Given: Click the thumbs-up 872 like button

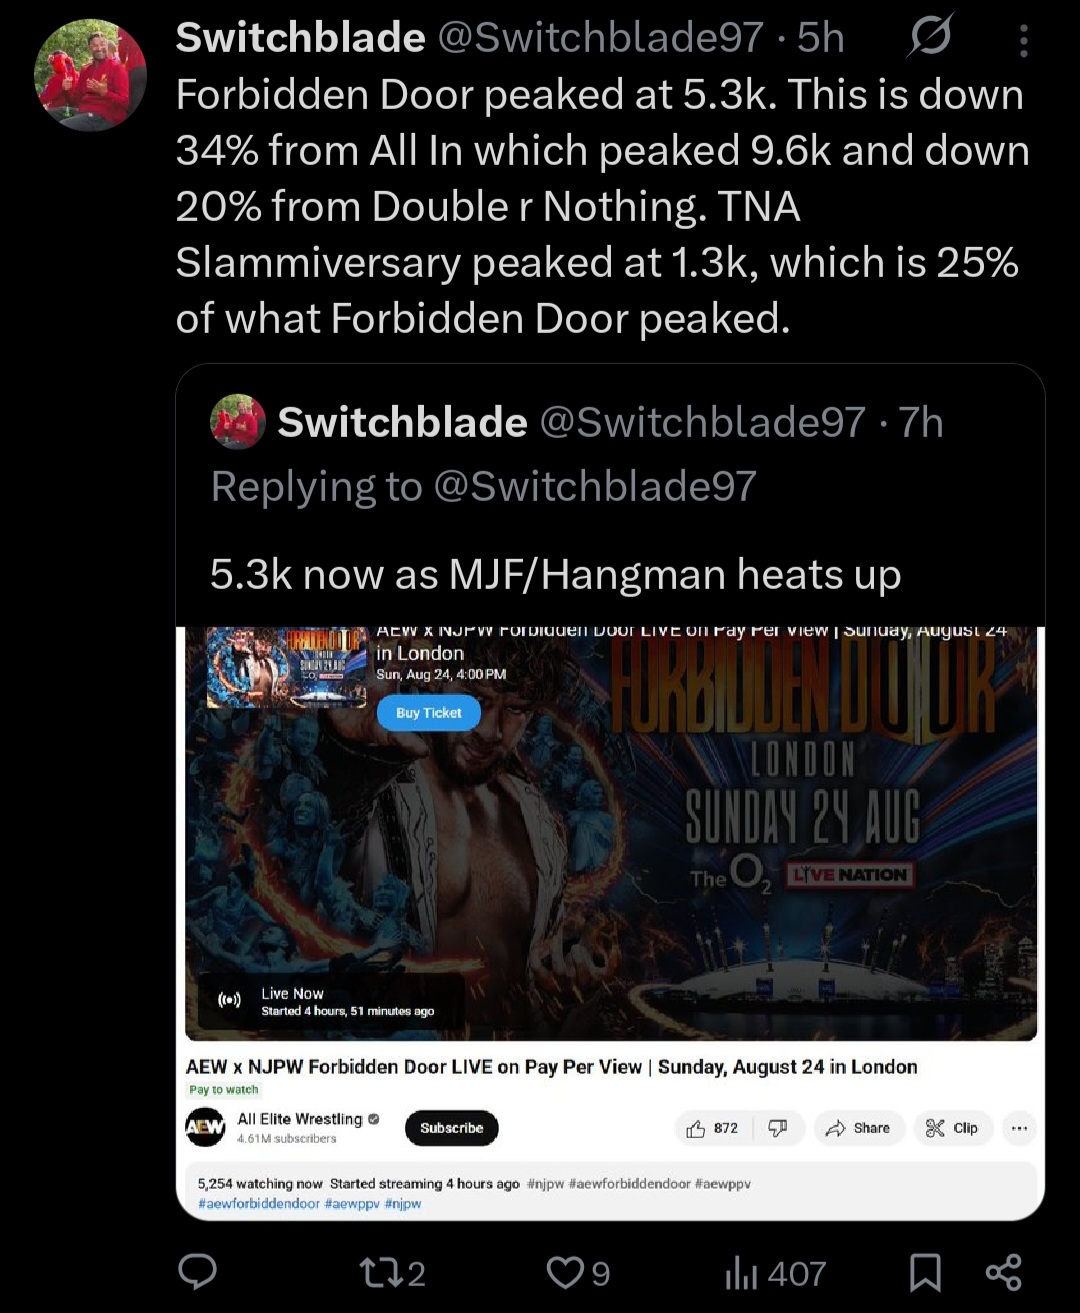Looking at the screenshot, I should pos(713,1128).
